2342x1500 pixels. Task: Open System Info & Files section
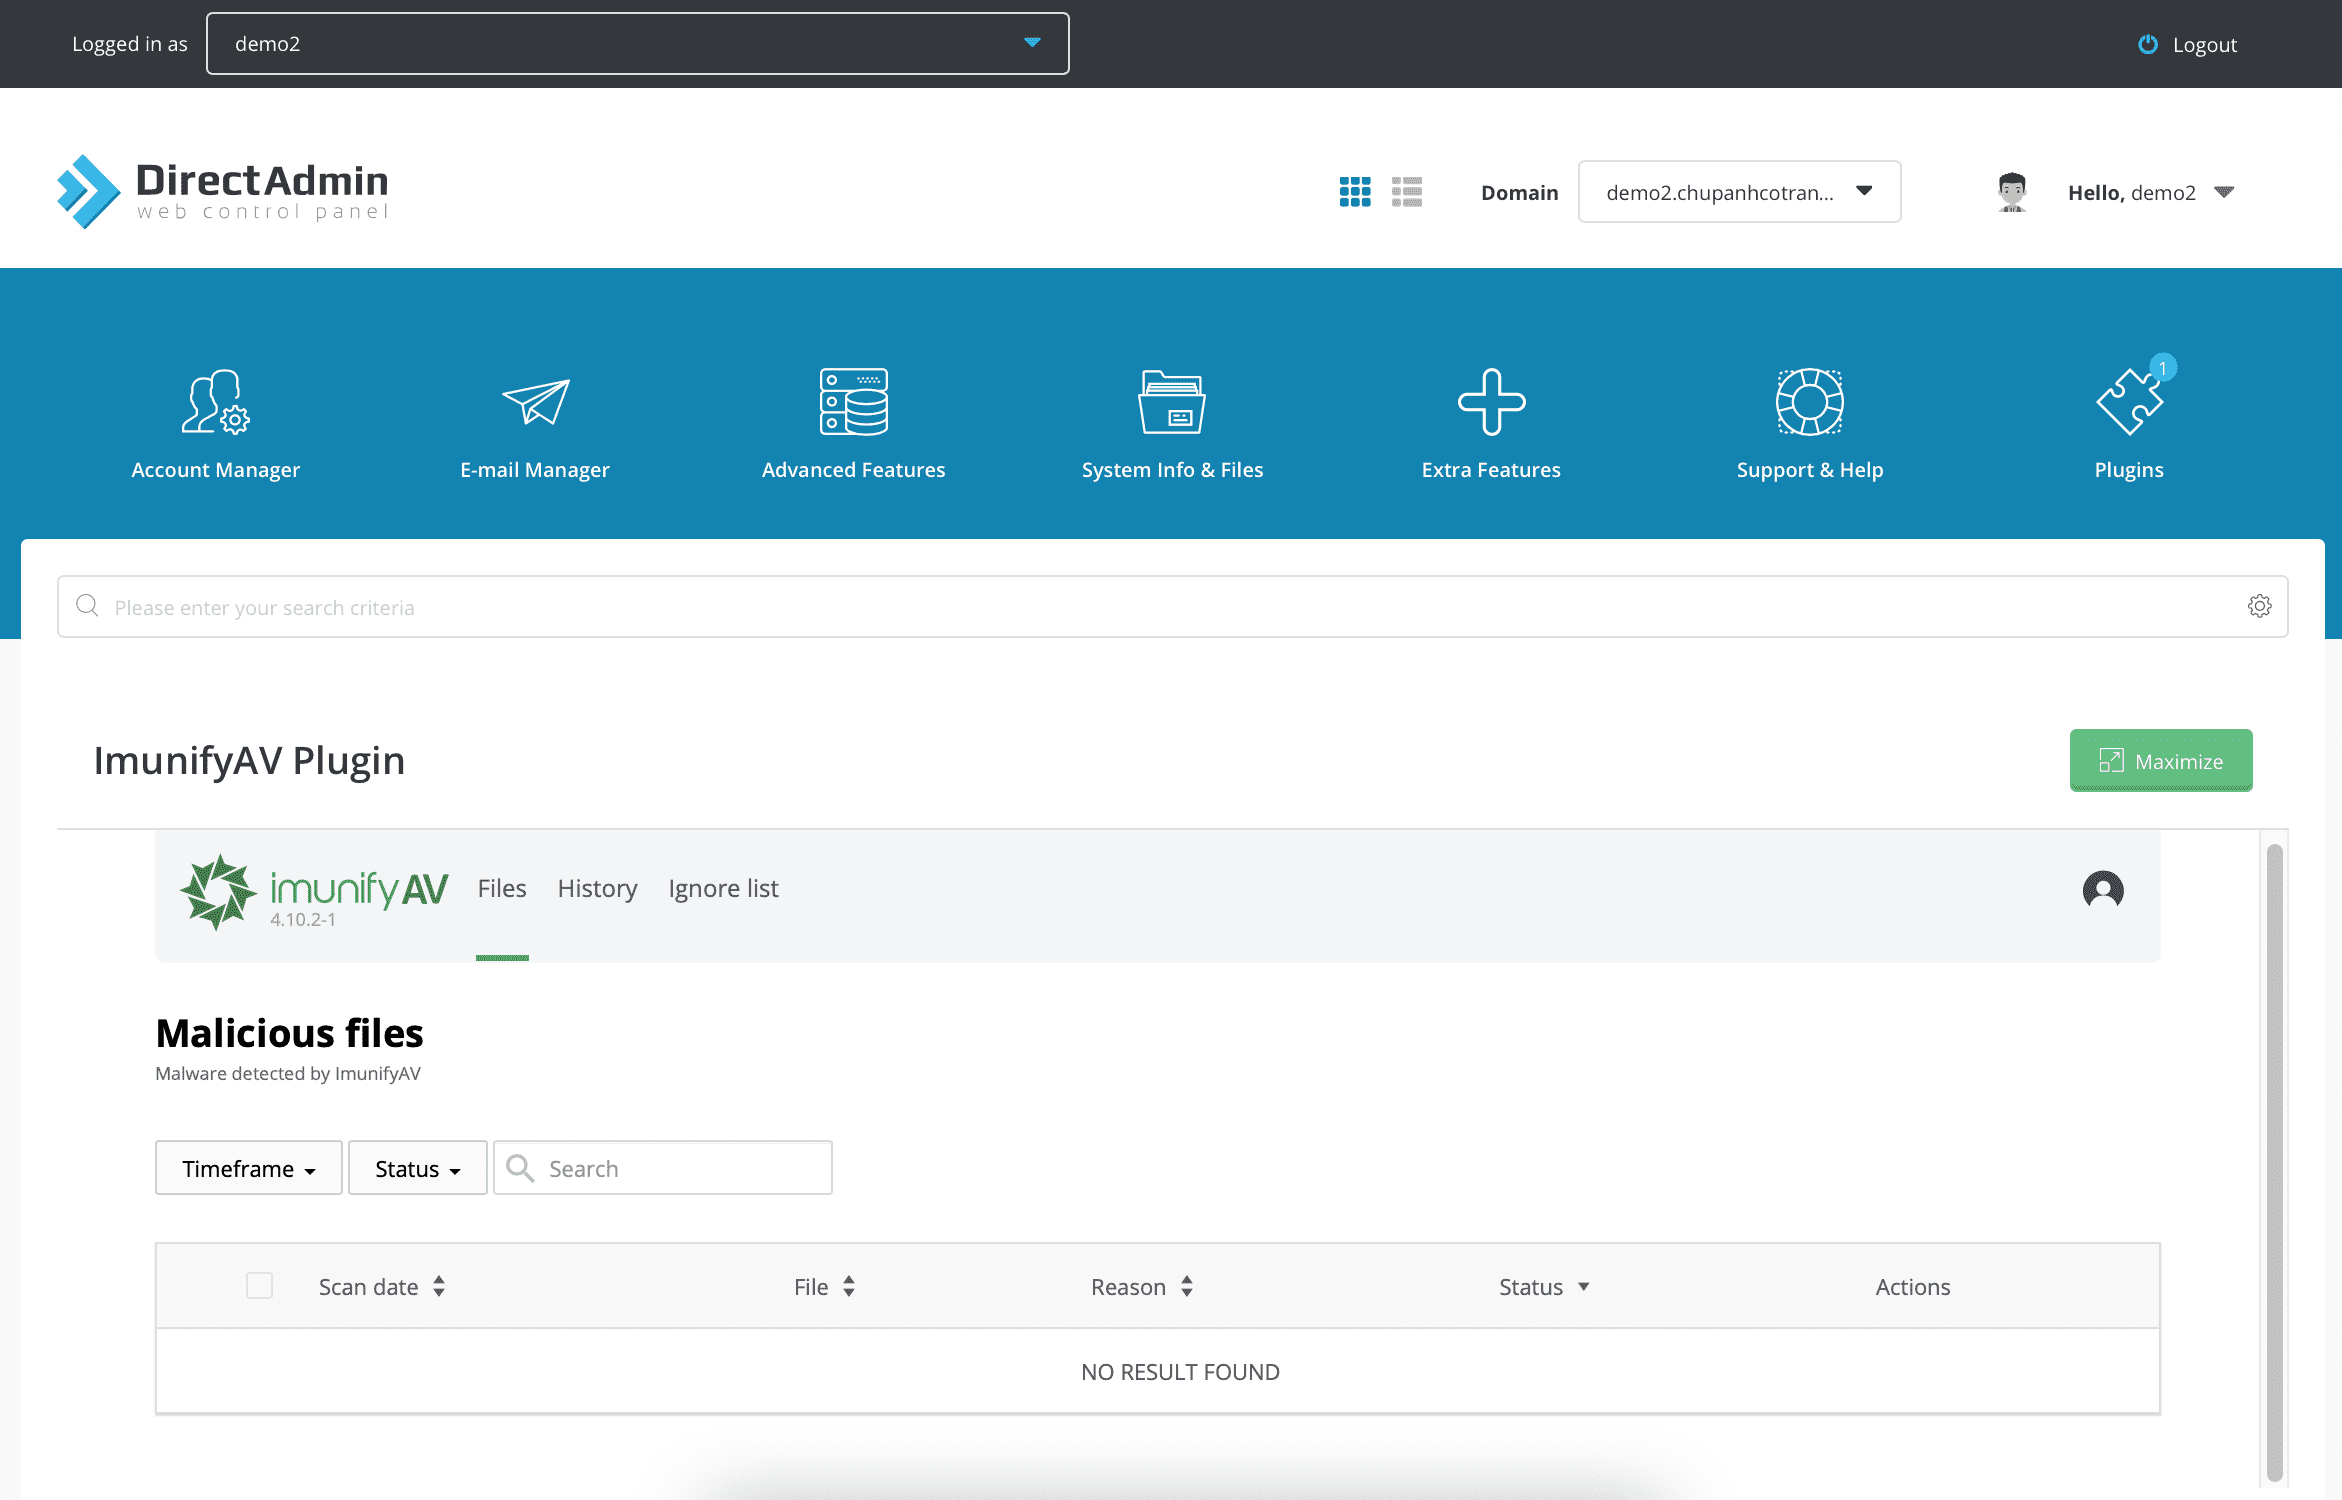click(x=1173, y=423)
